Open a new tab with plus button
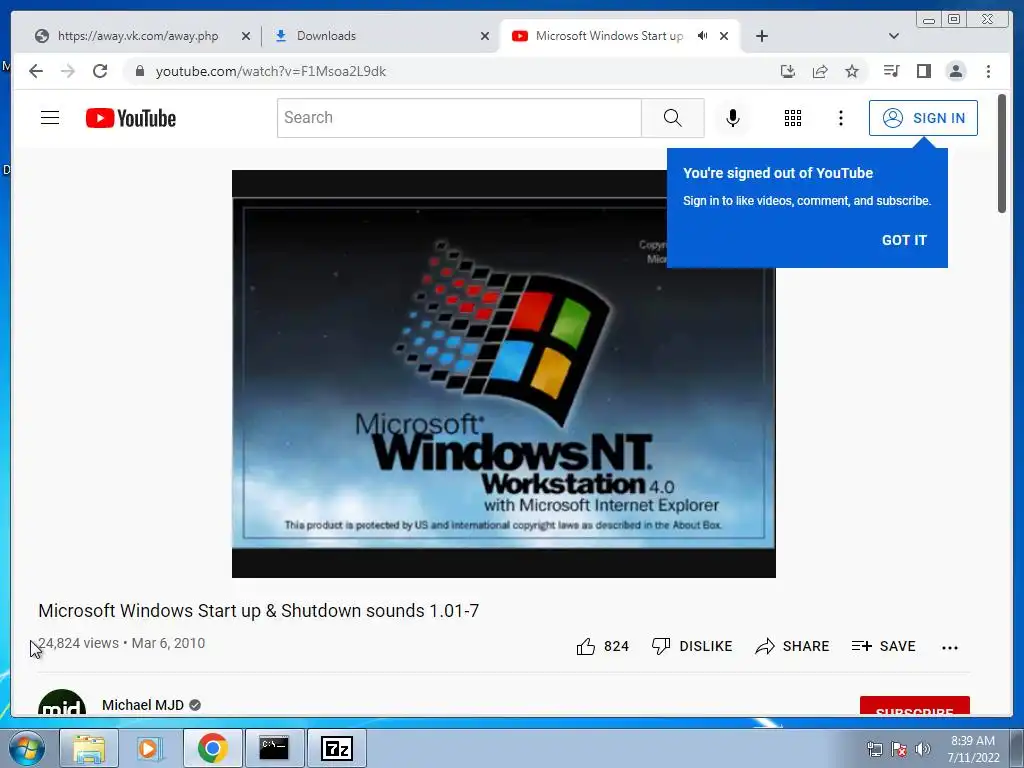1024x768 pixels. click(x=761, y=36)
